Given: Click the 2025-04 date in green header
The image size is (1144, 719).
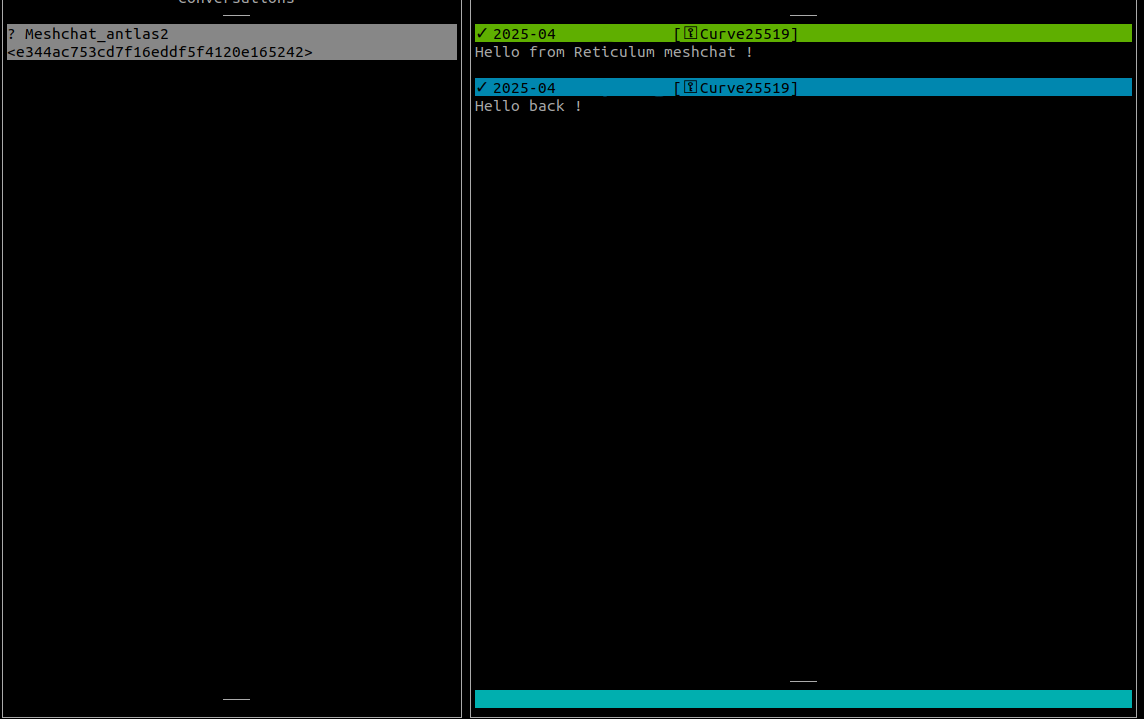Looking at the screenshot, I should [524, 34].
